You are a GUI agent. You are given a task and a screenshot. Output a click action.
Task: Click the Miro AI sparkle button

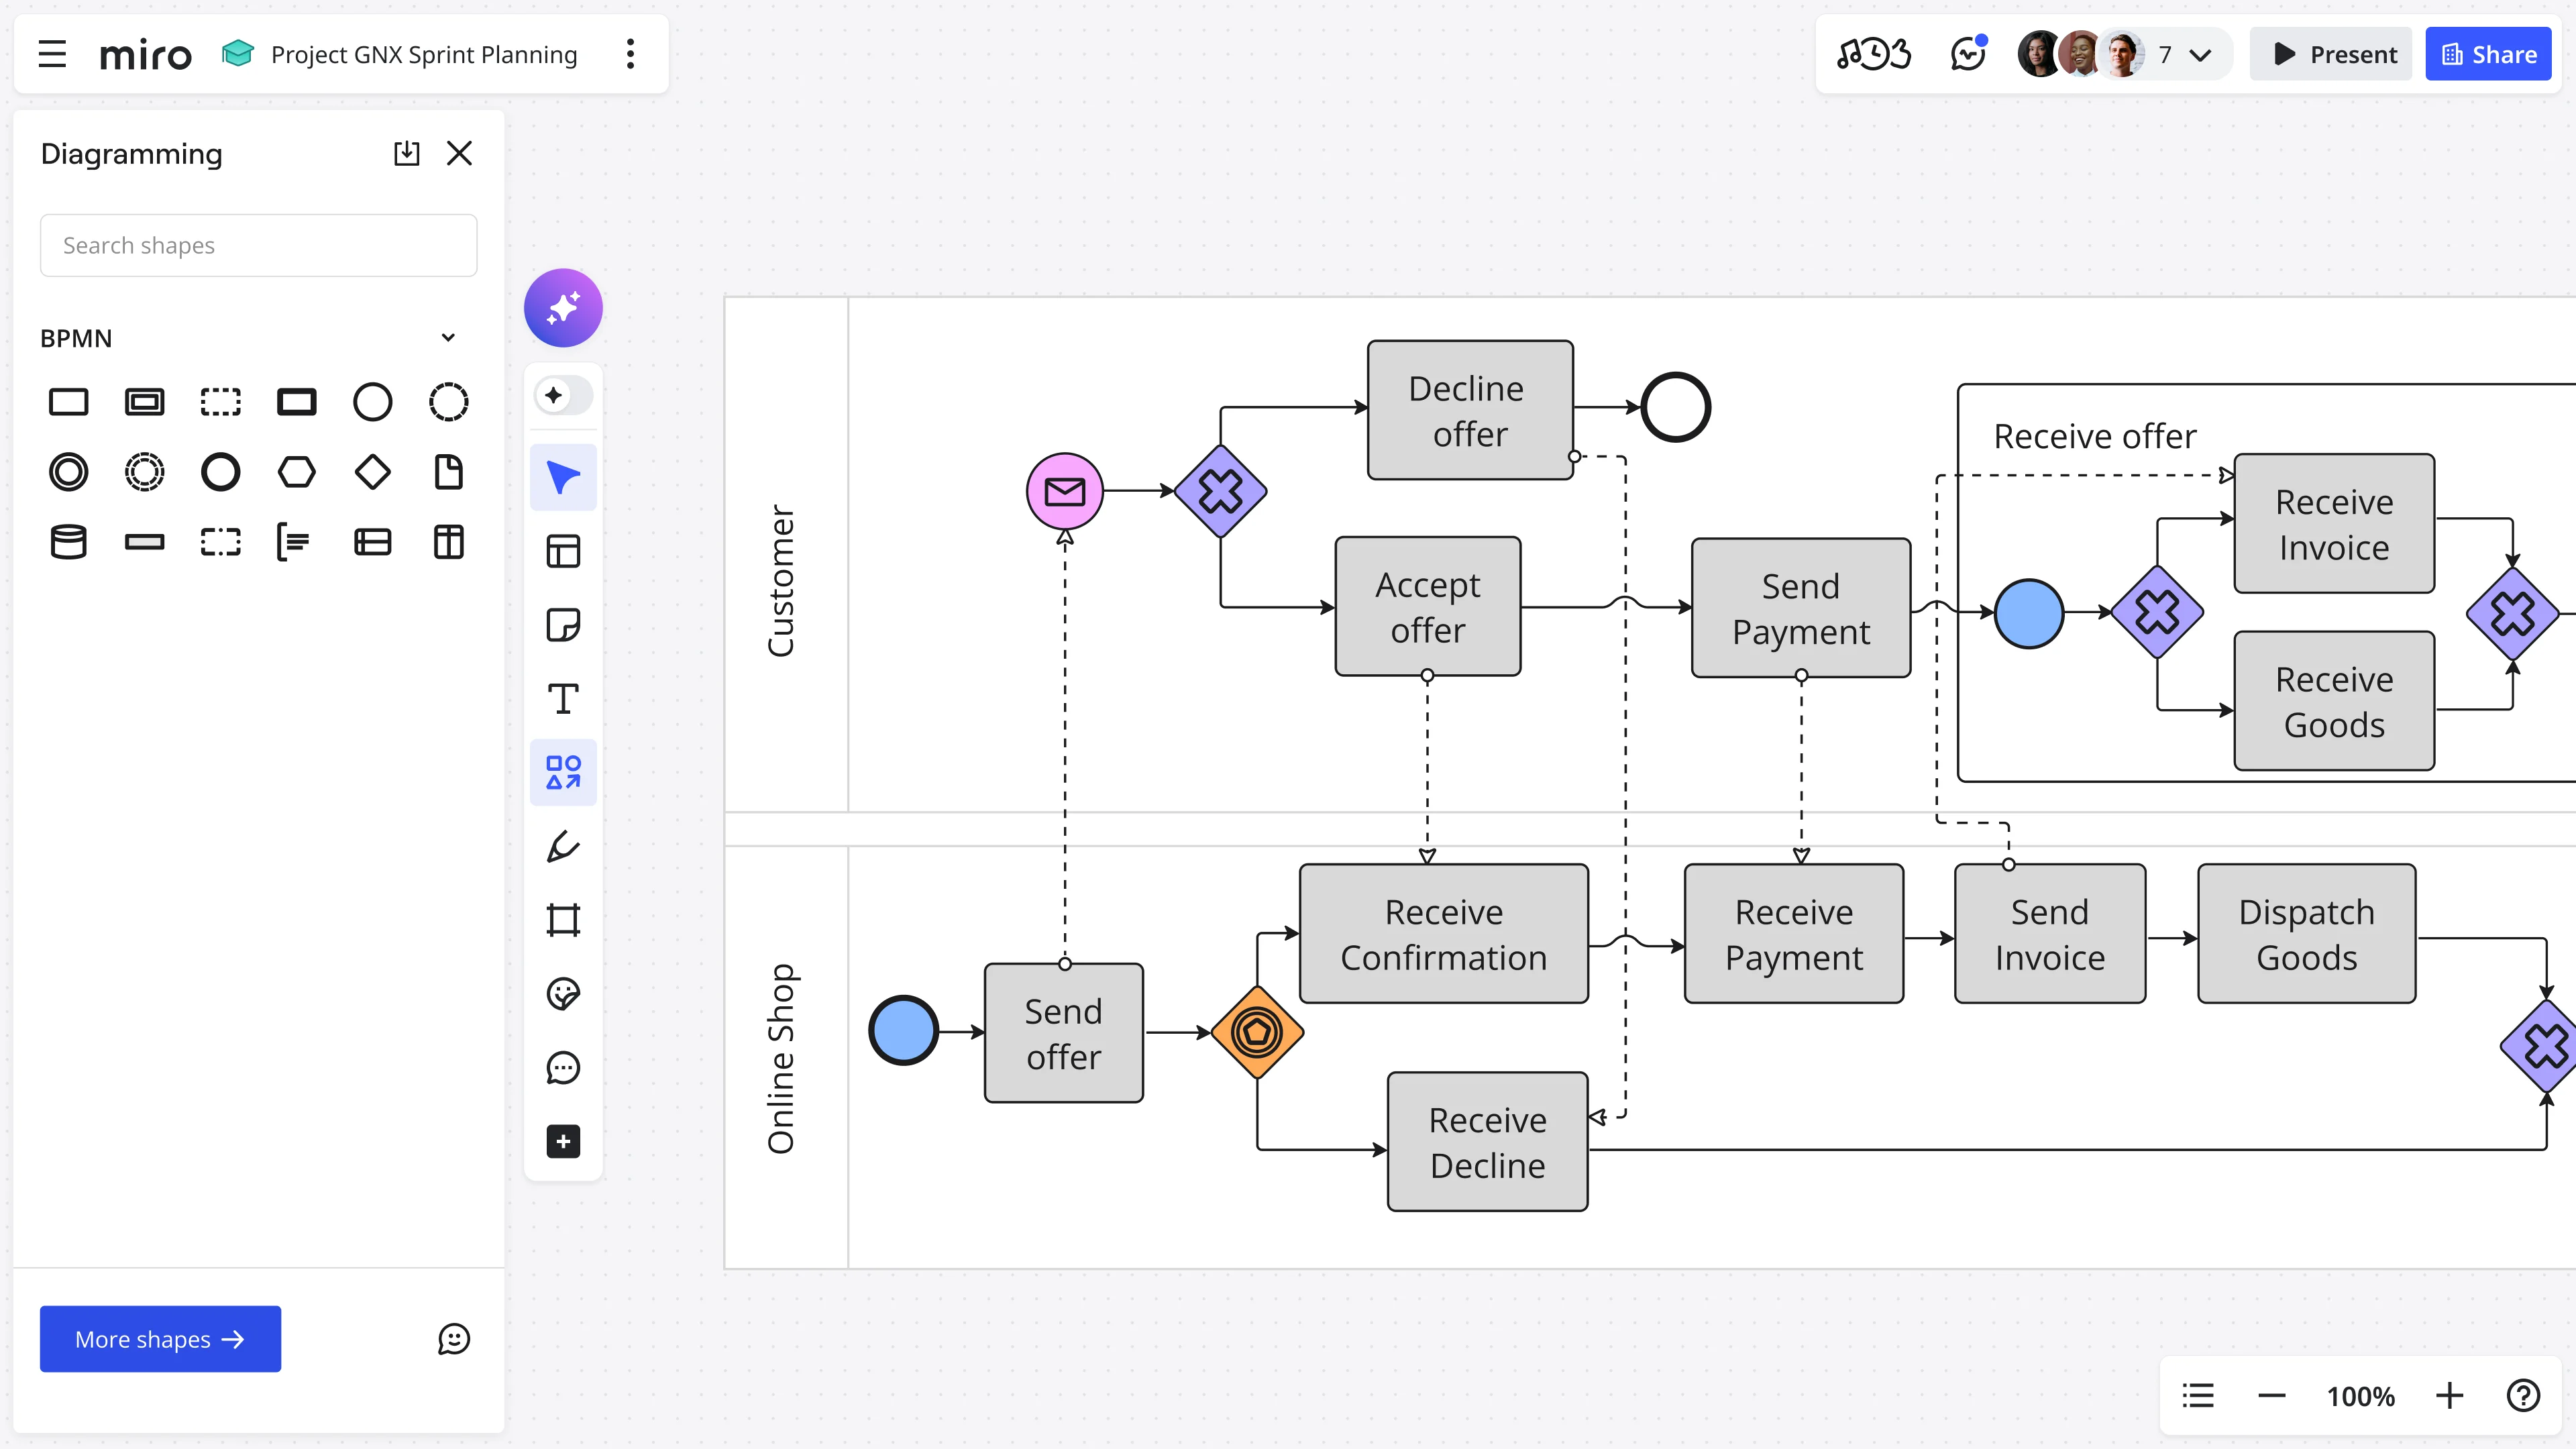click(x=563, y=308)
